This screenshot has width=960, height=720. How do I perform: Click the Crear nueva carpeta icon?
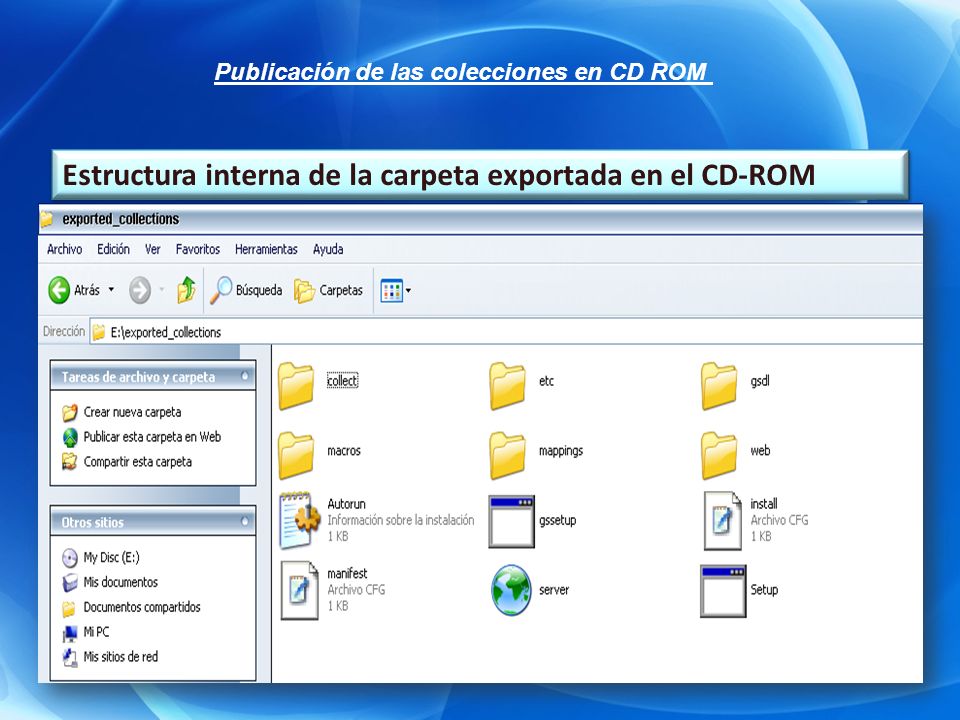[x=70, y=412]
